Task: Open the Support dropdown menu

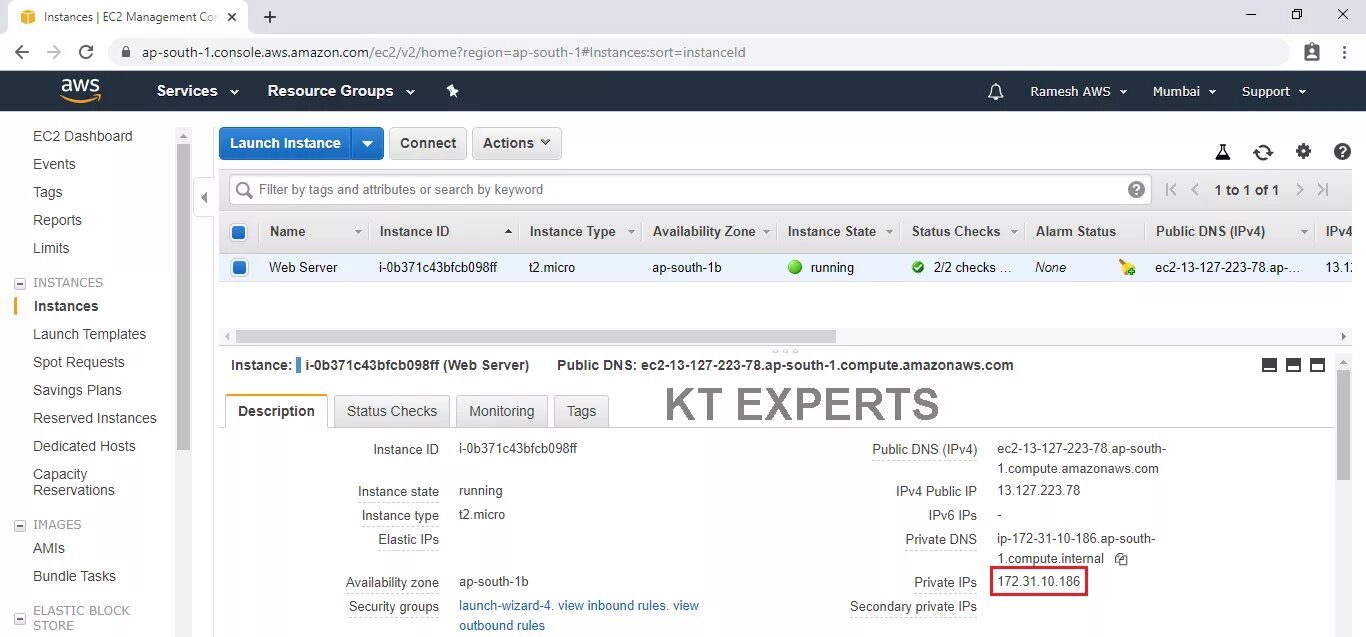Action: 1274,91
